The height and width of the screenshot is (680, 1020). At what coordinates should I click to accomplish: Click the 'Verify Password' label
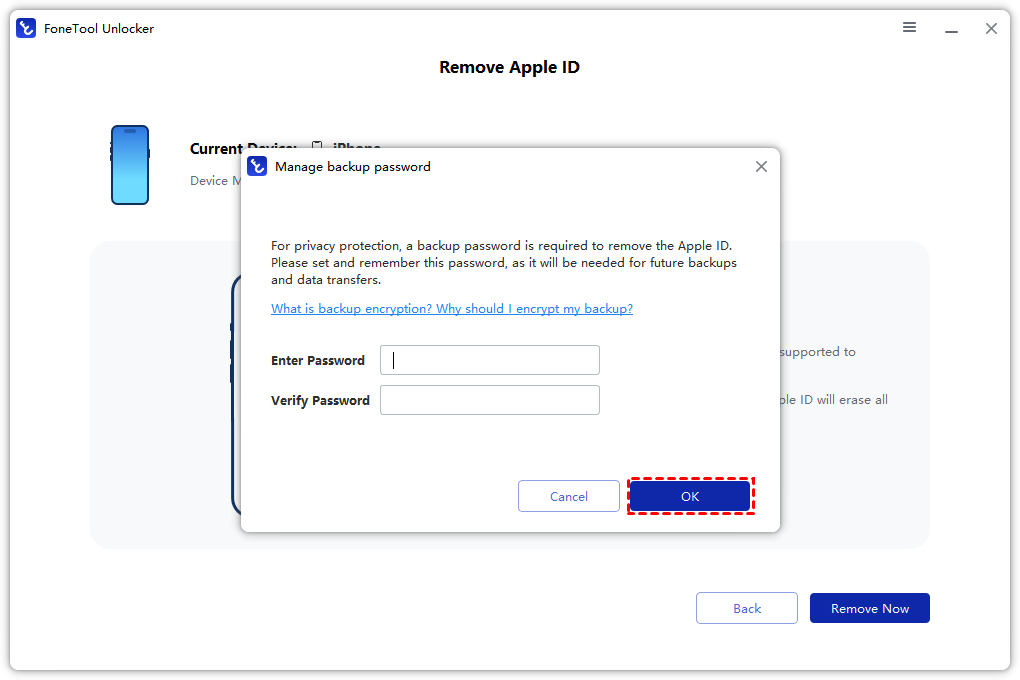coord(320,400)
